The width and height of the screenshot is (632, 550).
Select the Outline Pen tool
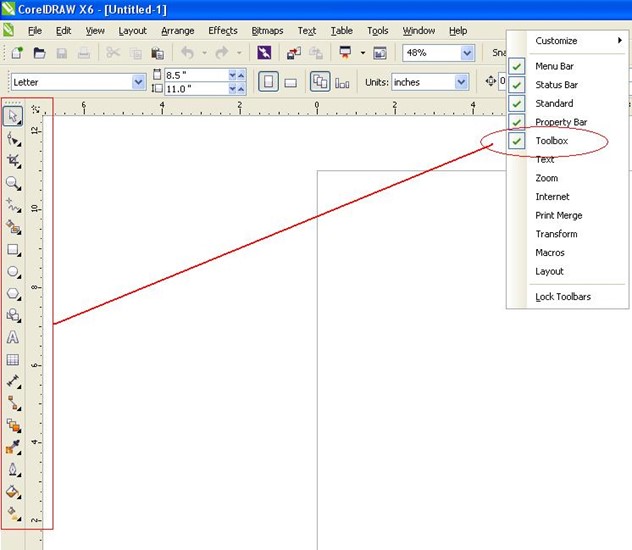click(x=14, y=470)
